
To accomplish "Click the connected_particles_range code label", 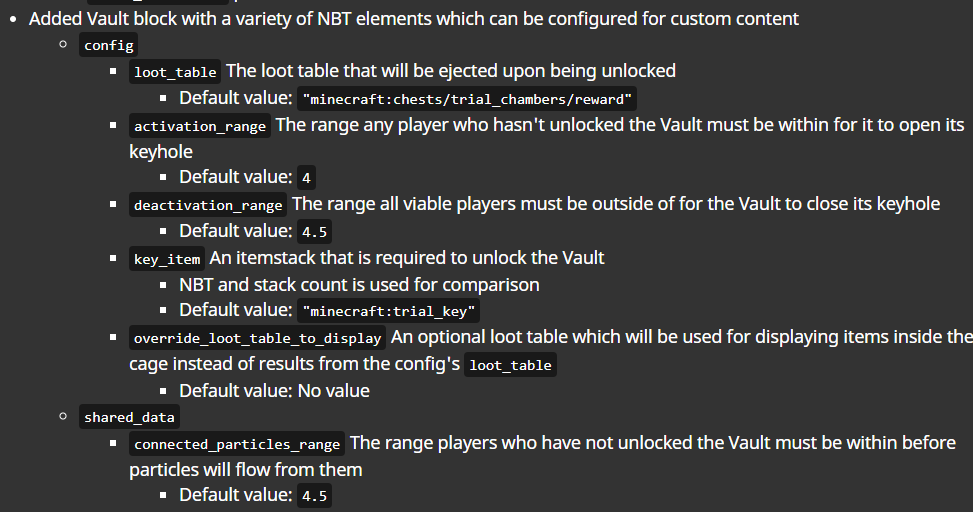I will [x=237, y=444].
